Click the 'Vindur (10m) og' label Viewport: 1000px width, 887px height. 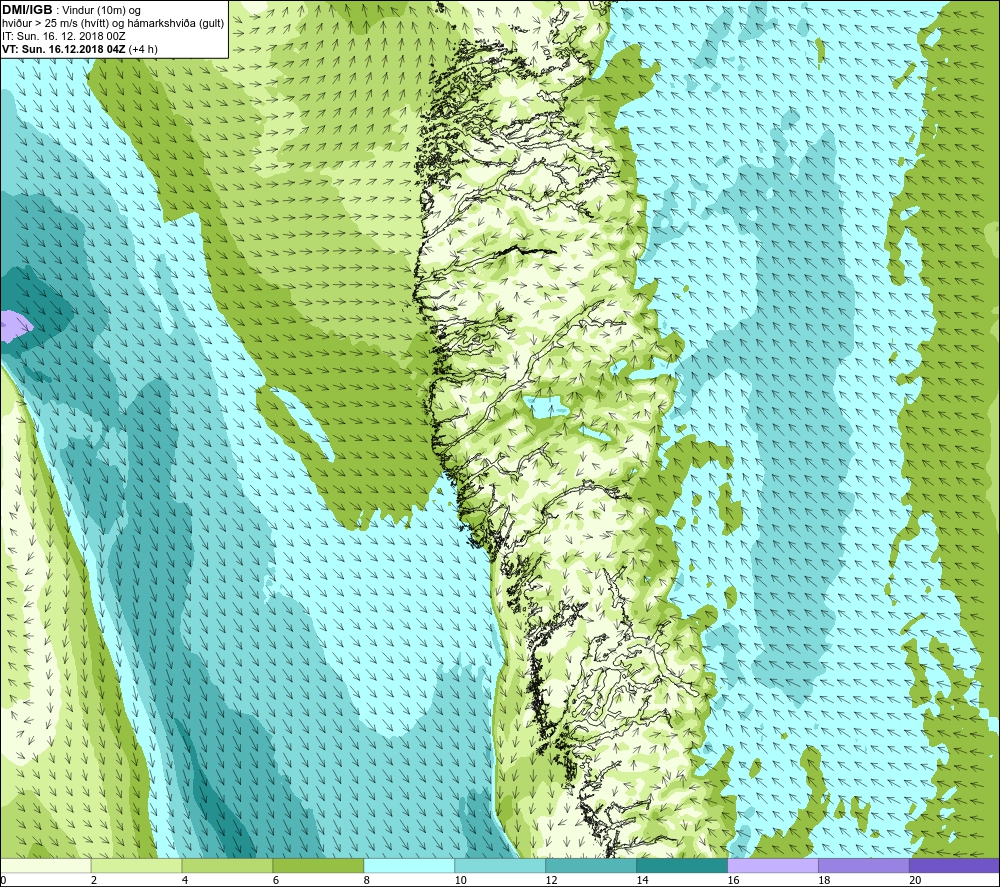(101, 10)
